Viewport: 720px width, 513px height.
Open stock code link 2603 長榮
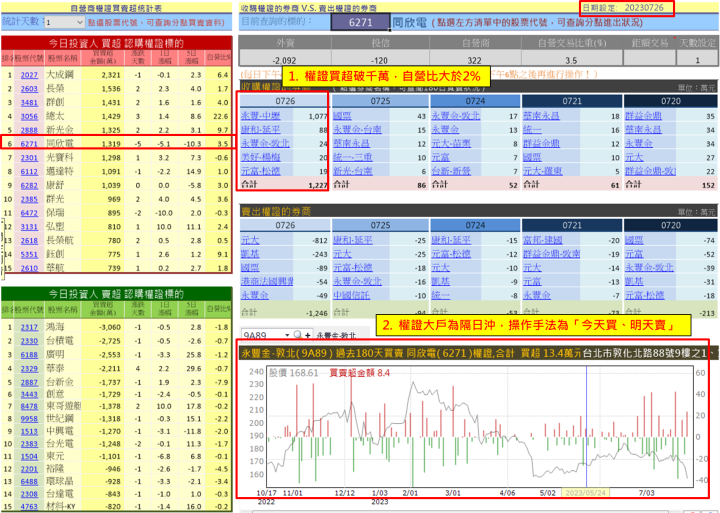click(x=29, y=89)
